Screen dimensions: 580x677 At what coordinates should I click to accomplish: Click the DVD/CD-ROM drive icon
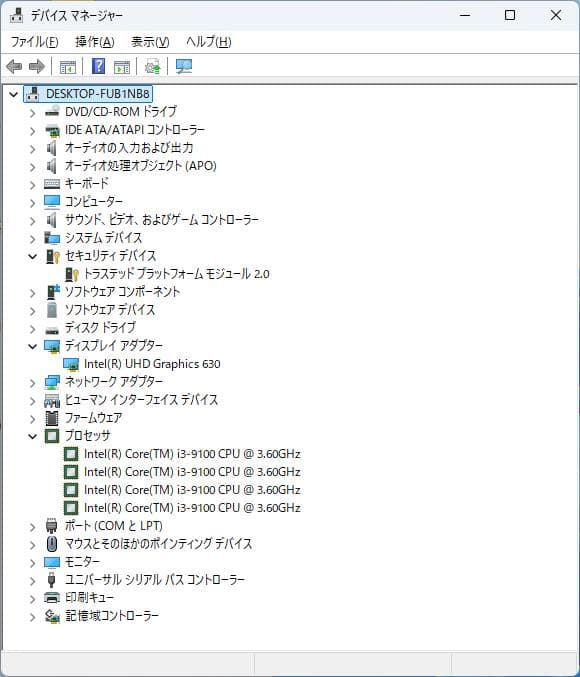52,111
